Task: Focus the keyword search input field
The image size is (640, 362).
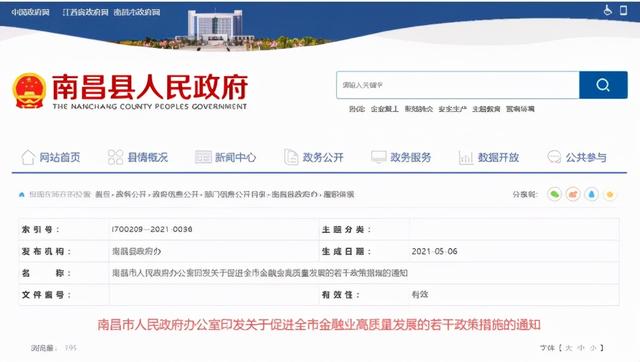Action: [458, 85]
